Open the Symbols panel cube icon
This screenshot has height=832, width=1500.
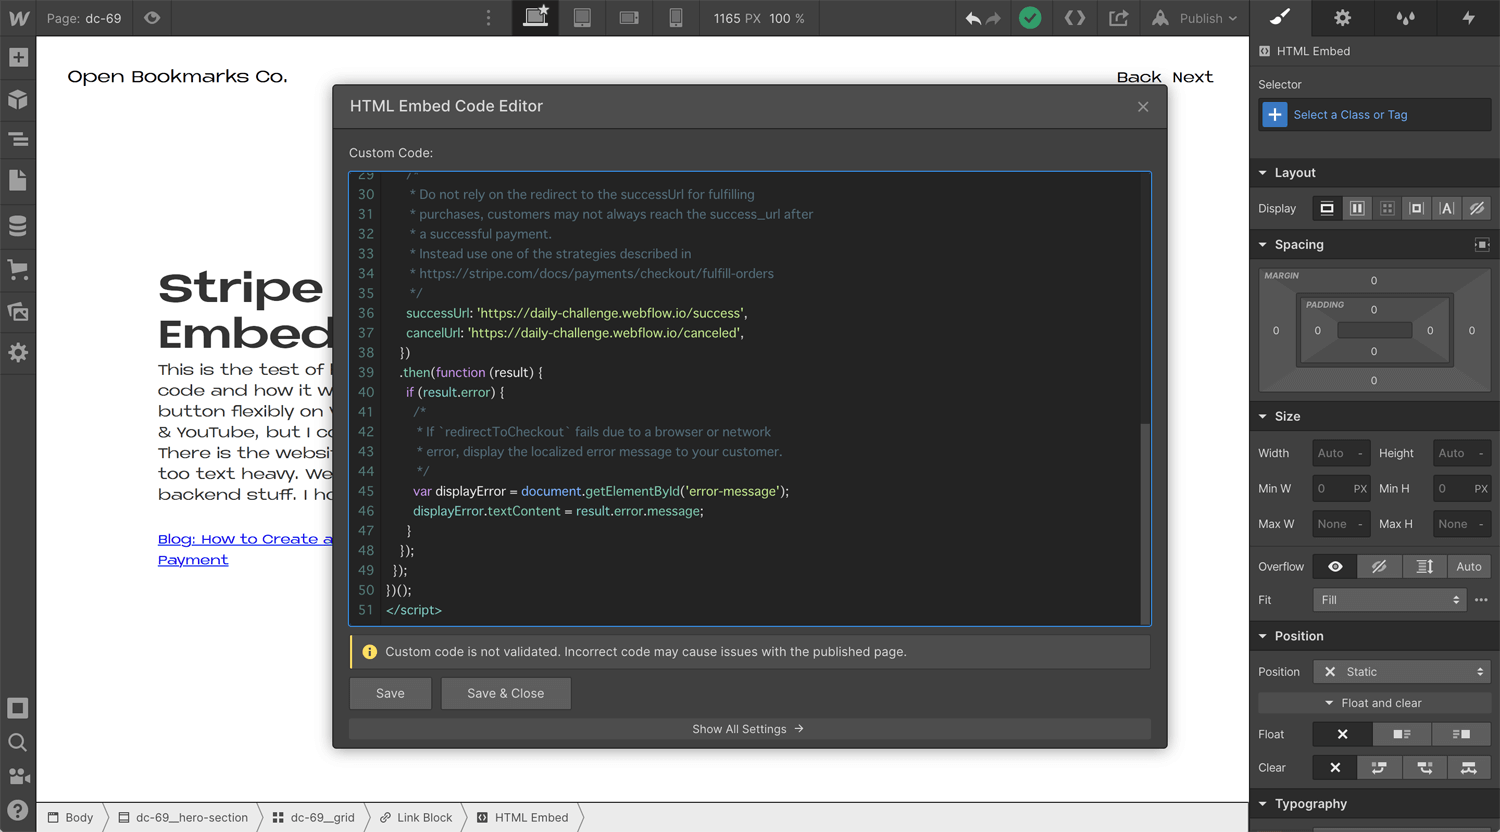point(18,99)
